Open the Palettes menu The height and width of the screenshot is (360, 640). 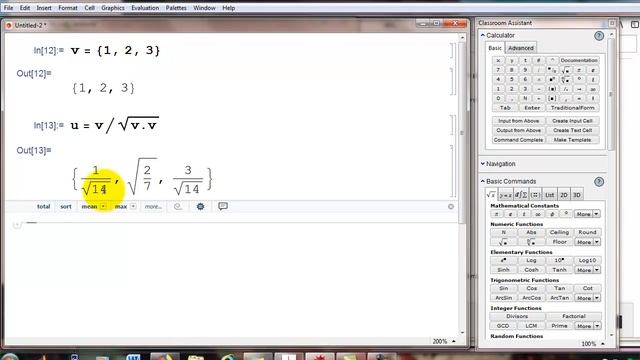tap(176, 8)
